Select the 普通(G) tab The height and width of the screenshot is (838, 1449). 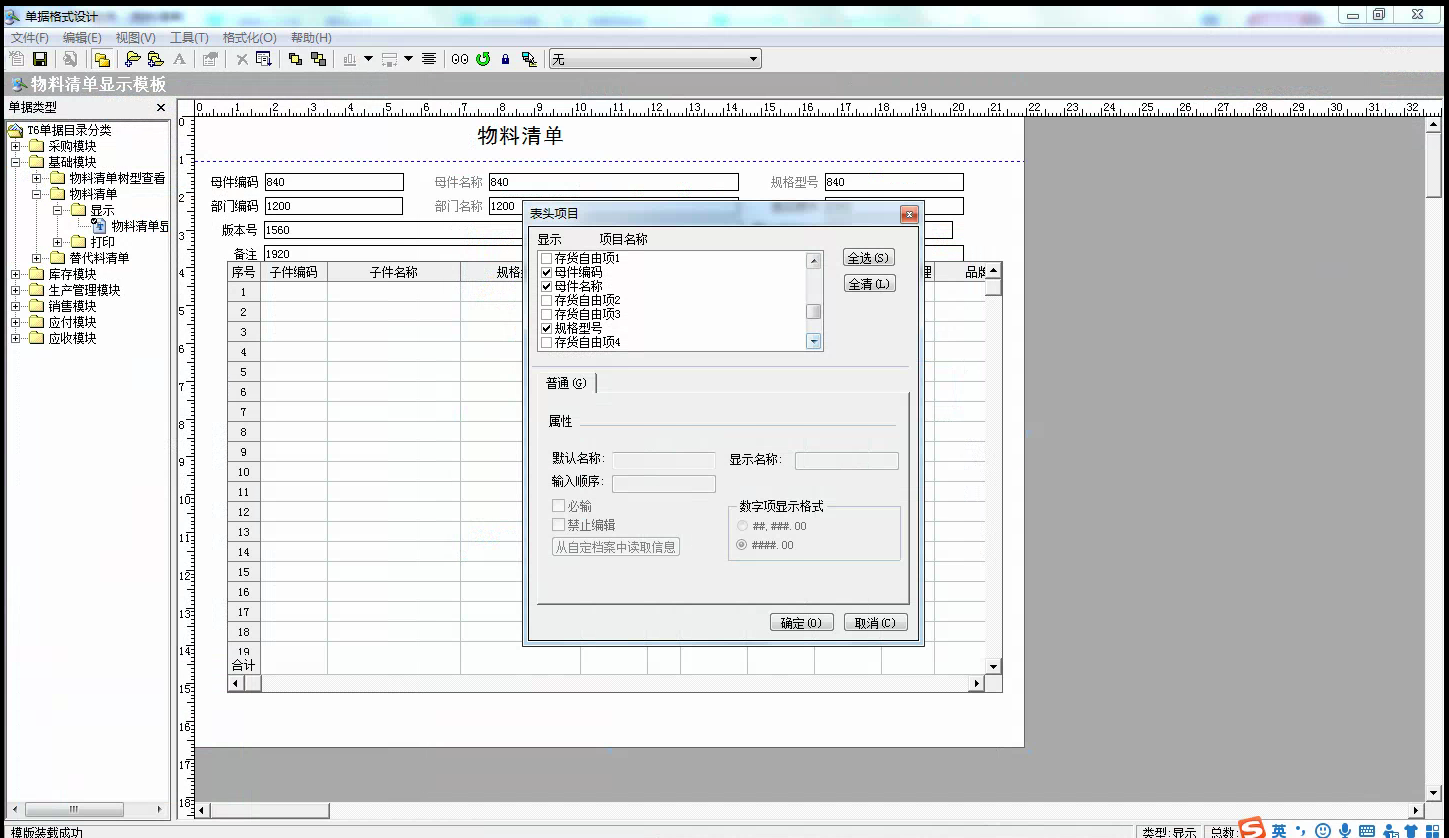coord(566,383)
